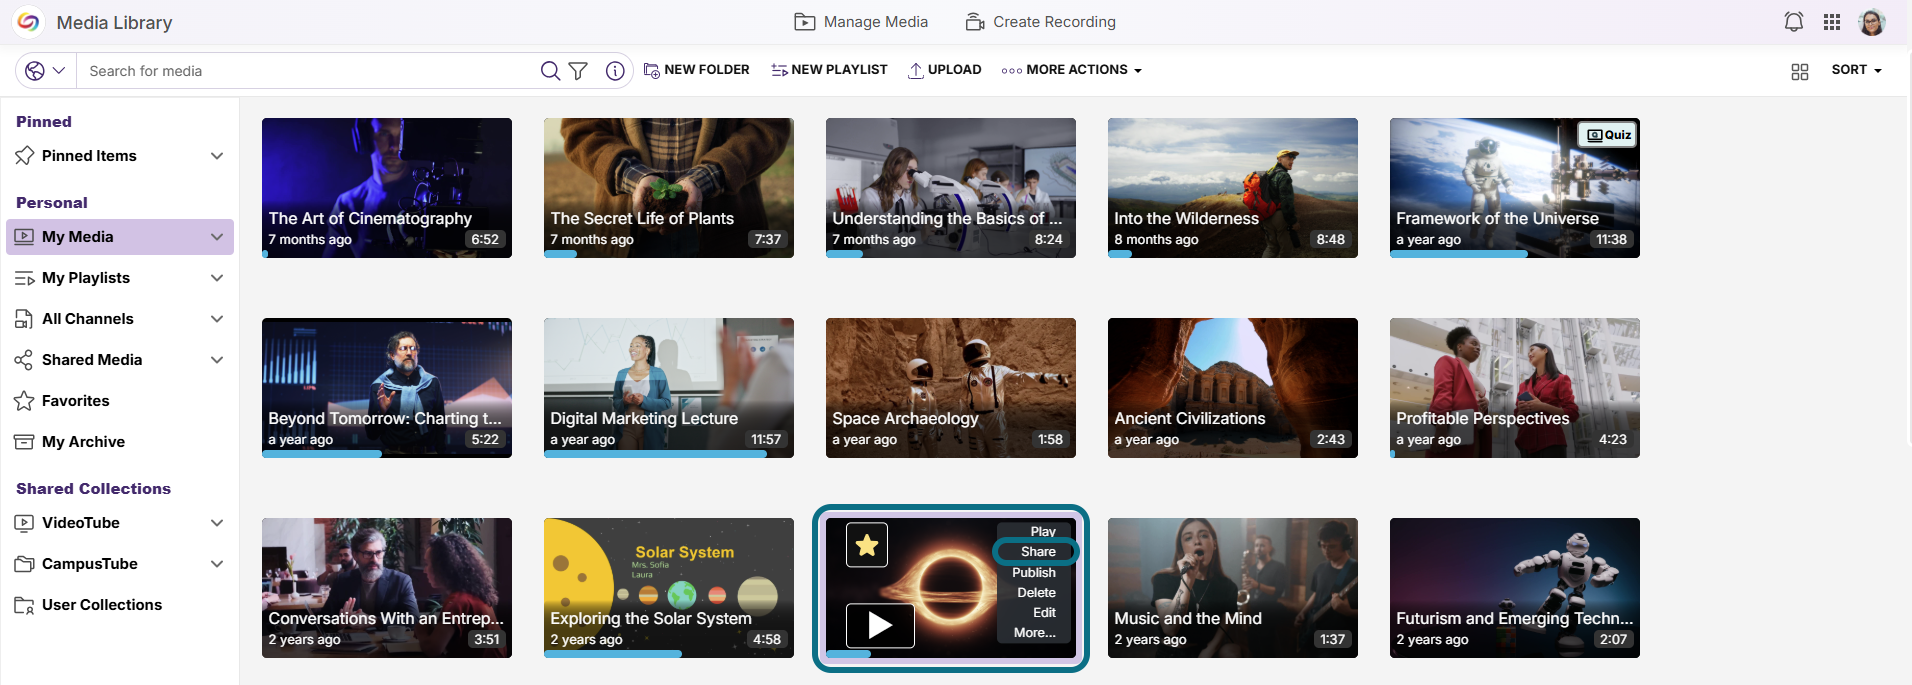
Task: Open Music and the Mind video
Action: click(1233, 588)
